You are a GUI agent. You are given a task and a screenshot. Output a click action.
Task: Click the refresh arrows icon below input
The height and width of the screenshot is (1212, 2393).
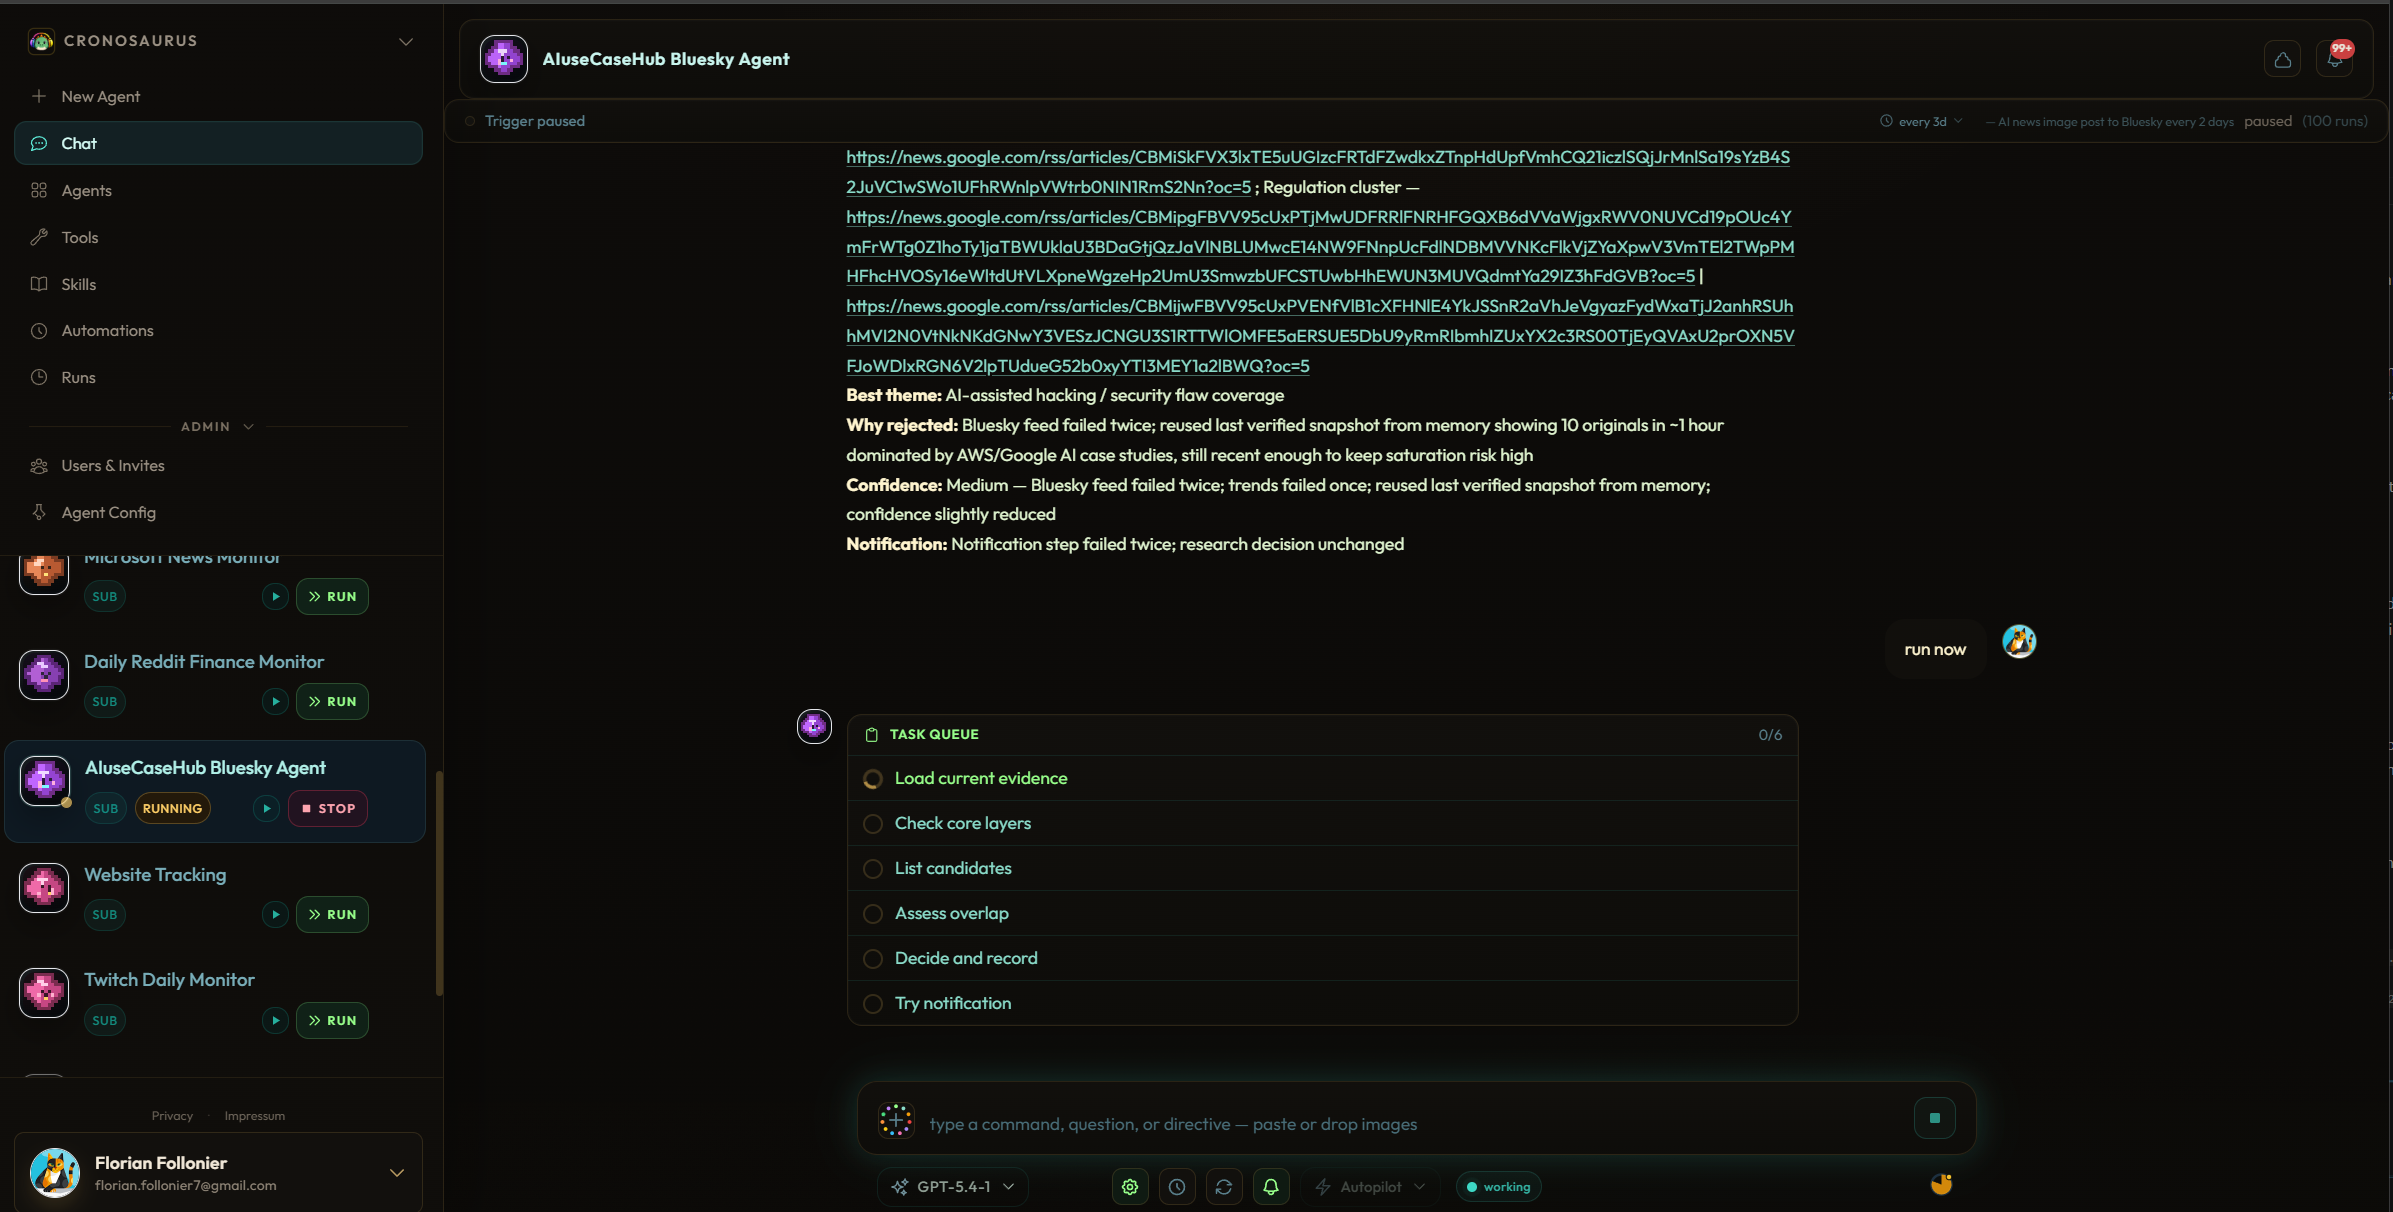[1224, 1187]
